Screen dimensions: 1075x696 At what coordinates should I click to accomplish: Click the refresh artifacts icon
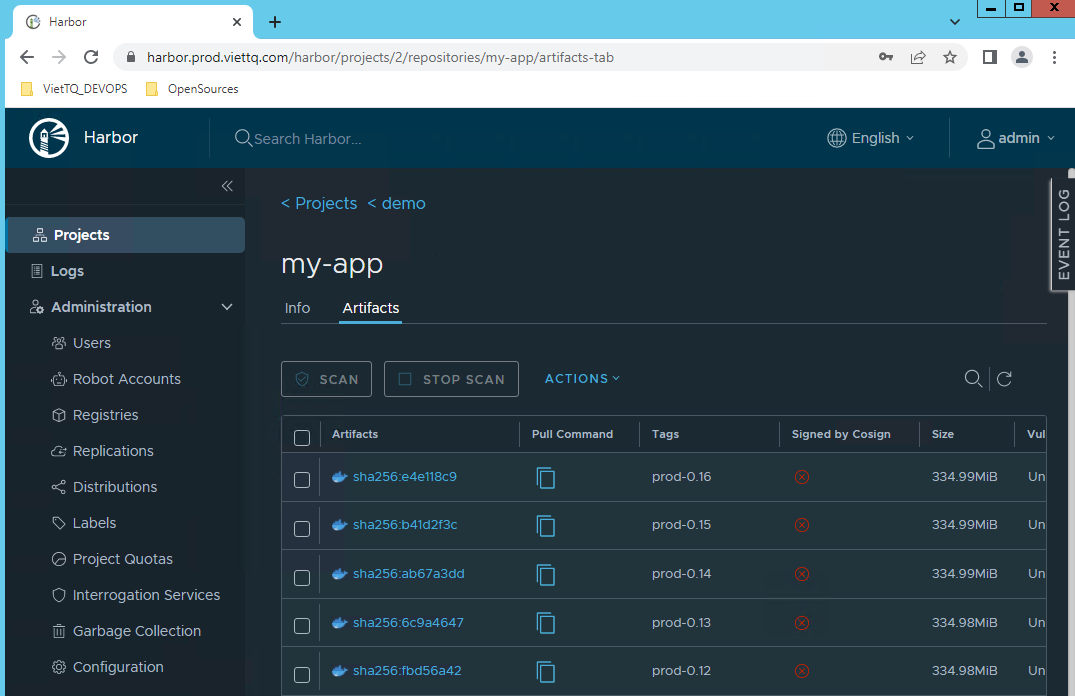click(x=1004, y=379)
